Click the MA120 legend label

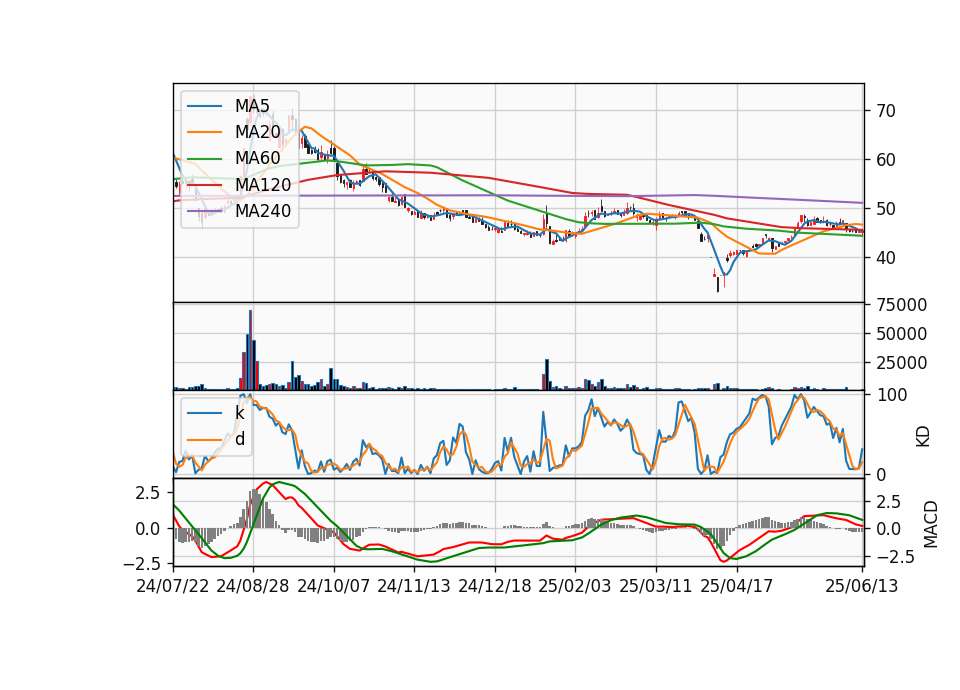(x=263, y=185)
